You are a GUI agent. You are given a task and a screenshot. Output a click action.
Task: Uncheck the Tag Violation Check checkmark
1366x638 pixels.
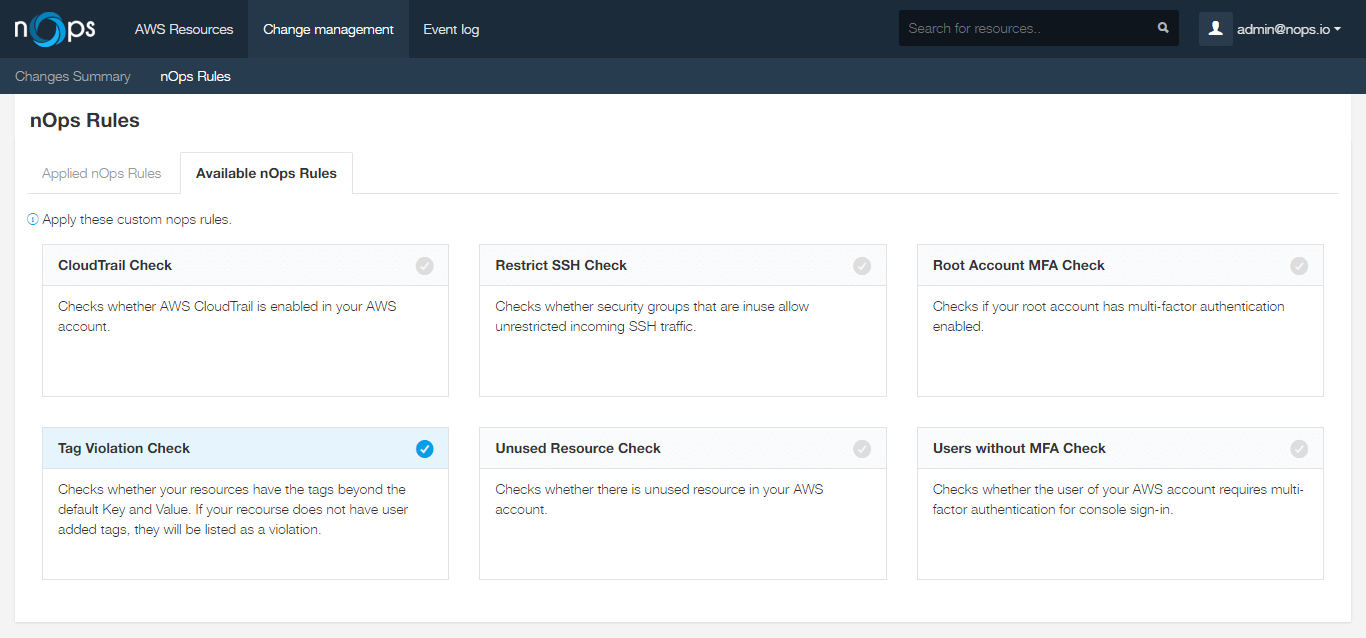[425, 449]
